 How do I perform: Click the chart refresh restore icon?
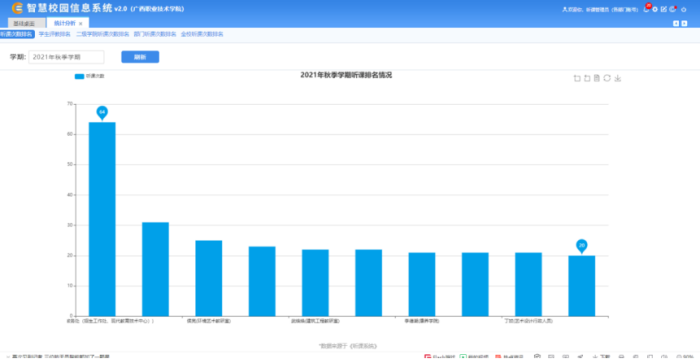coord(607,78)
